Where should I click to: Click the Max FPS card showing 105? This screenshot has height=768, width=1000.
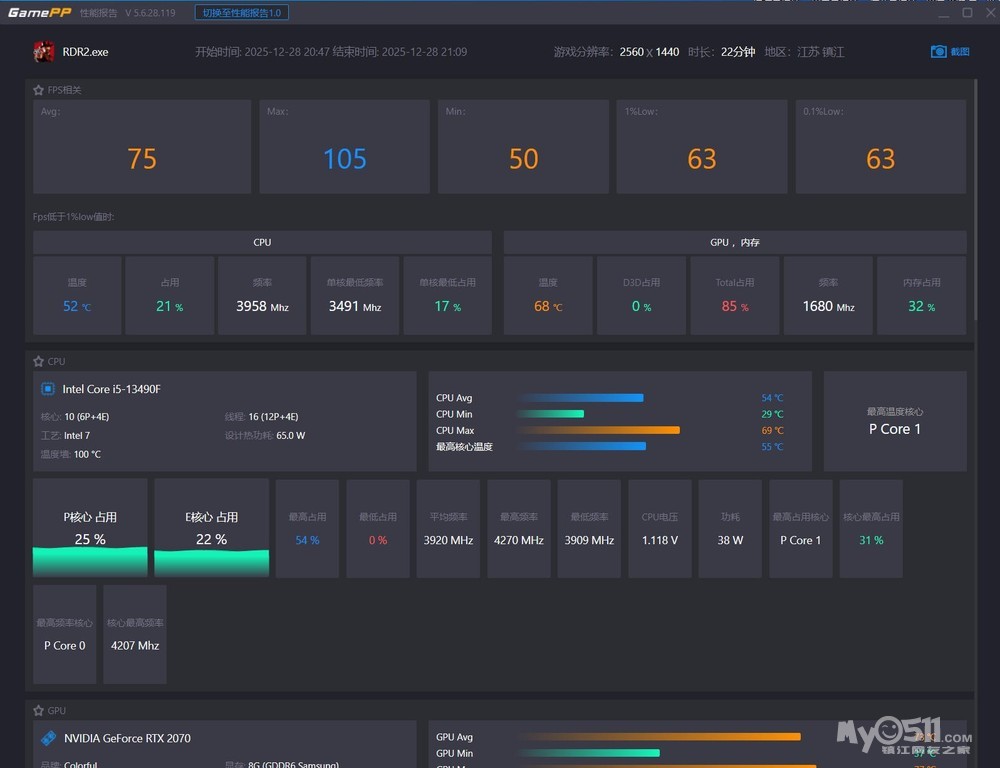coord(345,147)
